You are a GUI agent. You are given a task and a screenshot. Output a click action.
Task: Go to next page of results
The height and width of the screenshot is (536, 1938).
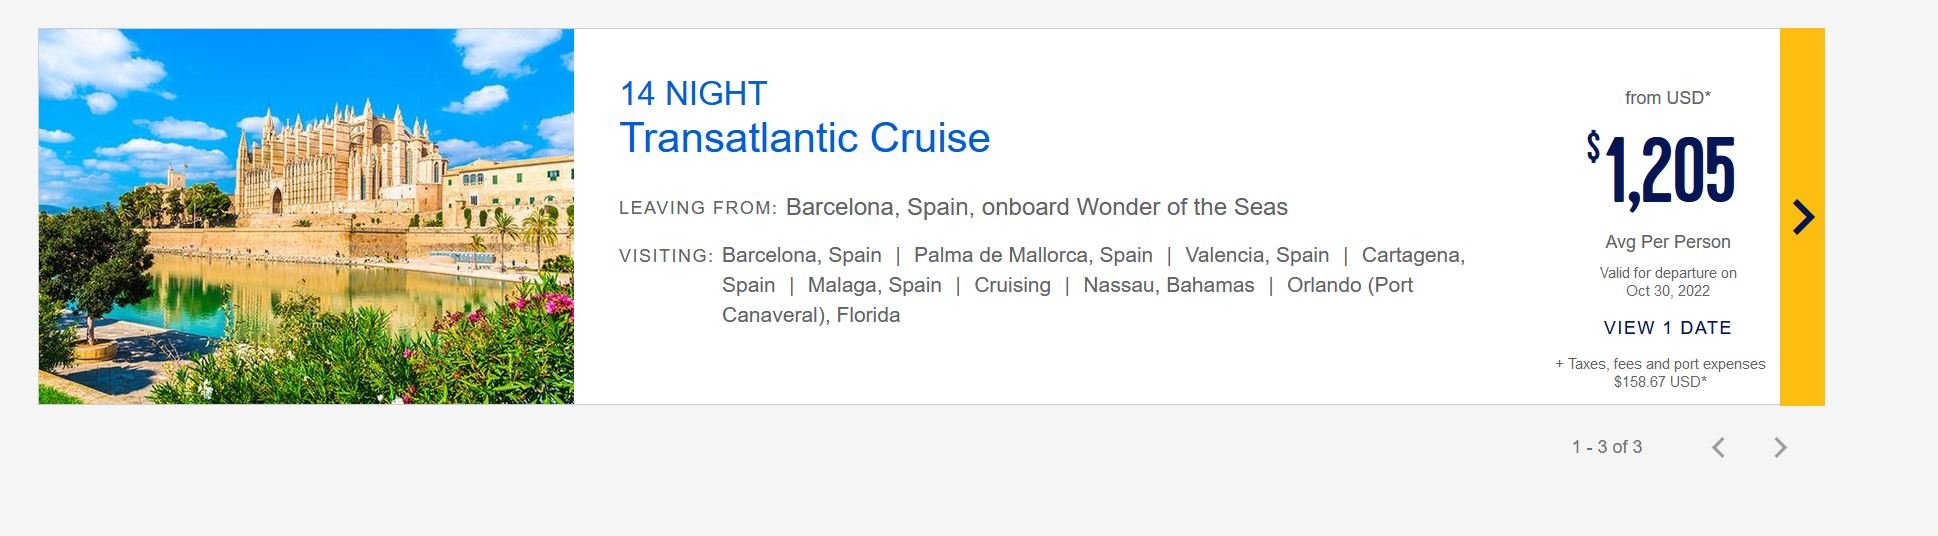click(1780, 447)
